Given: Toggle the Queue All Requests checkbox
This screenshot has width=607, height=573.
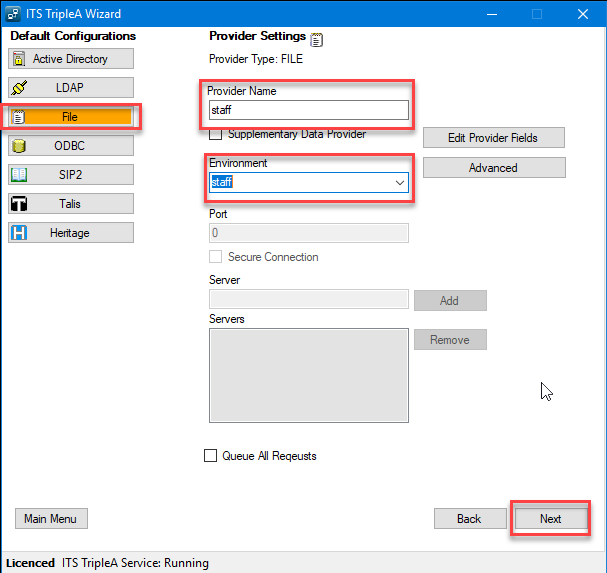Looking at the screenshot, I should click(210, 456).
